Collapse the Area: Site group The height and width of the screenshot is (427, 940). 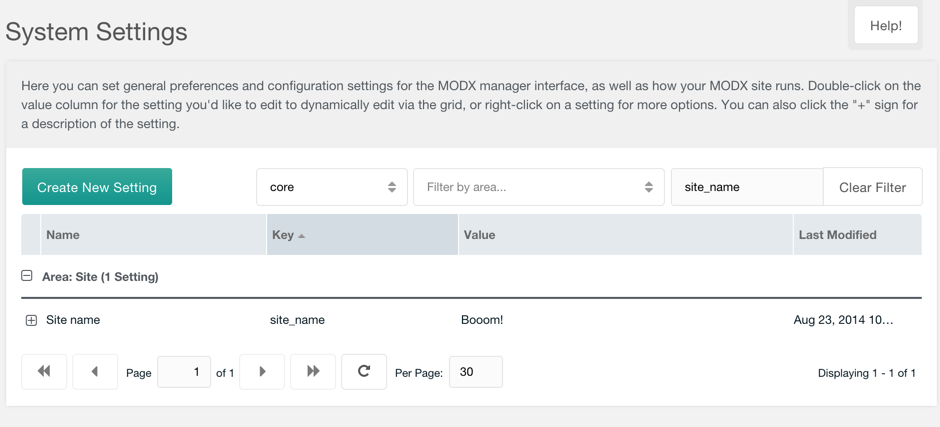27,276
